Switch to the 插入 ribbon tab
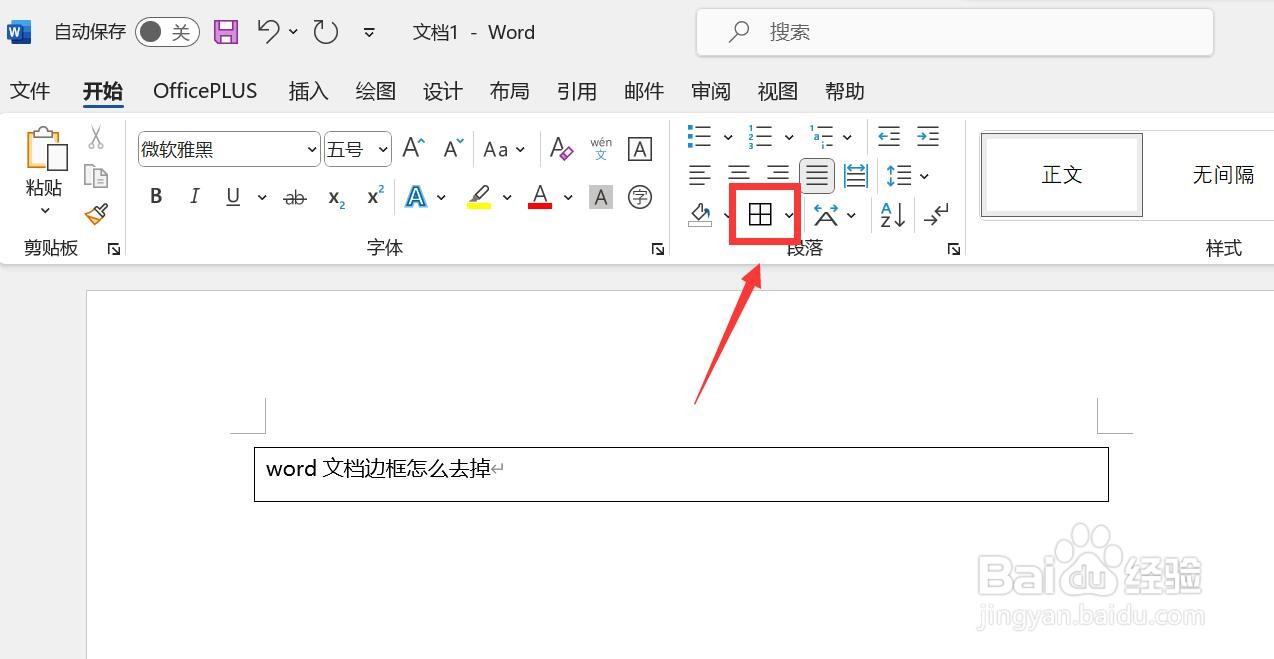The width and height of the screenshot is (1274, 659). (x=308, y=91)
